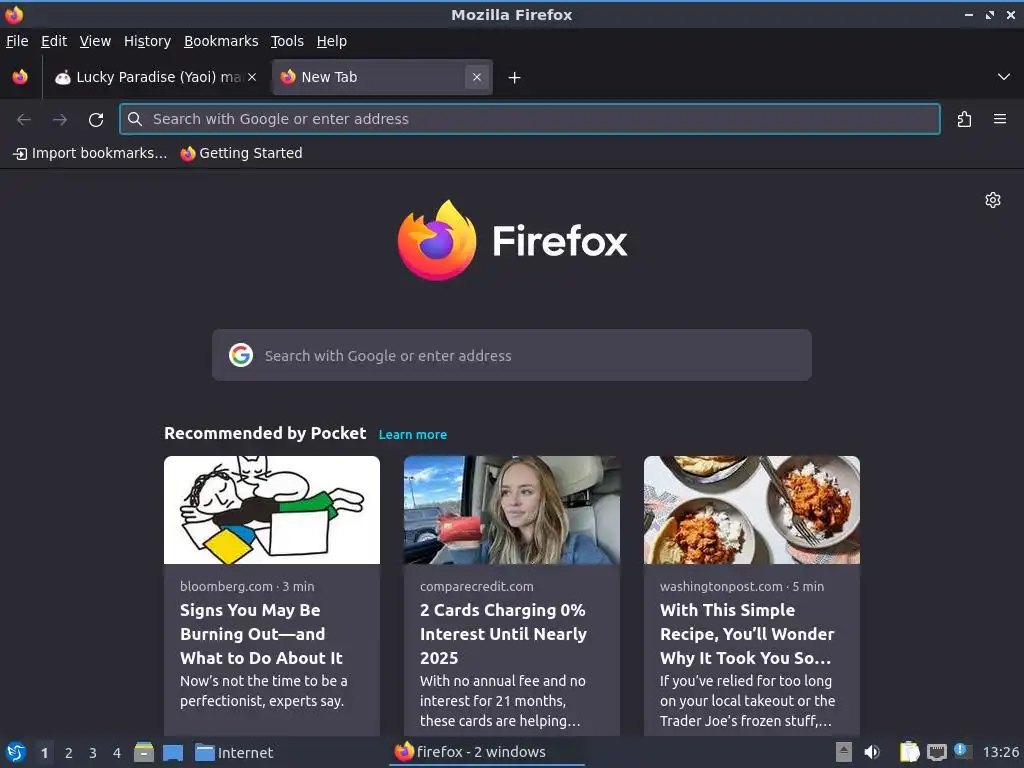
Task: Close the Lucky Paradise tab
Action: pyautogui.click(x=252, y=77)
